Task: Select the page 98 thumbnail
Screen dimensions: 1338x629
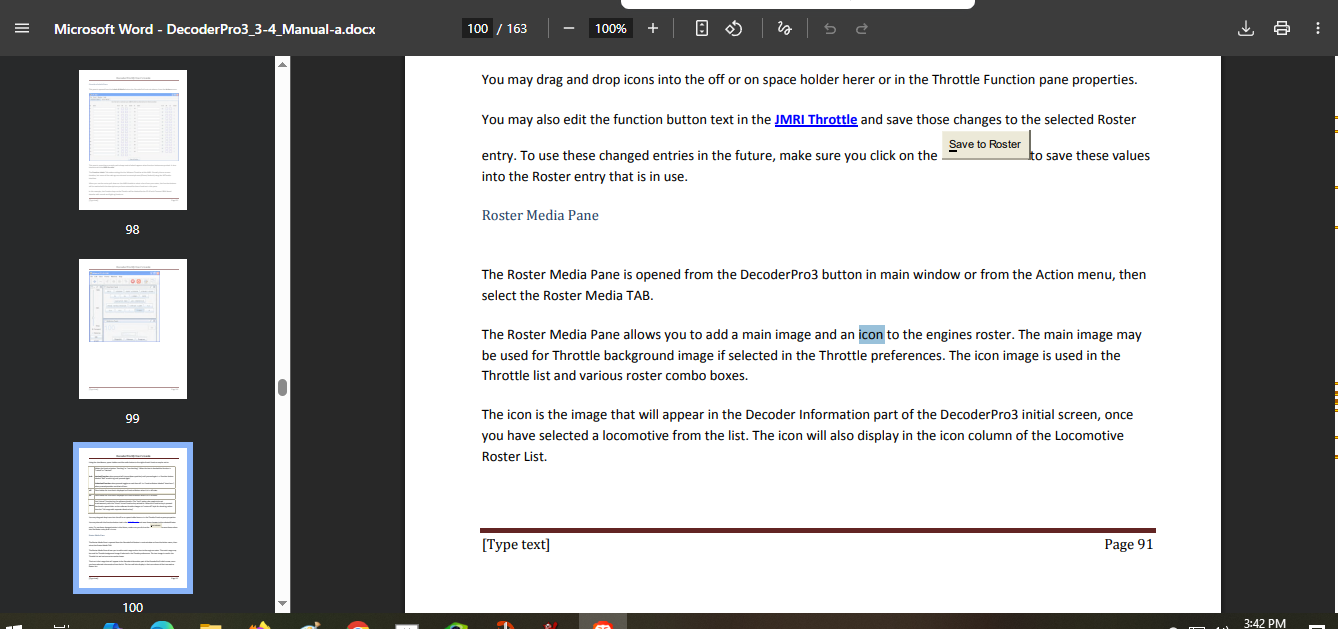Action: pos(133,140)
